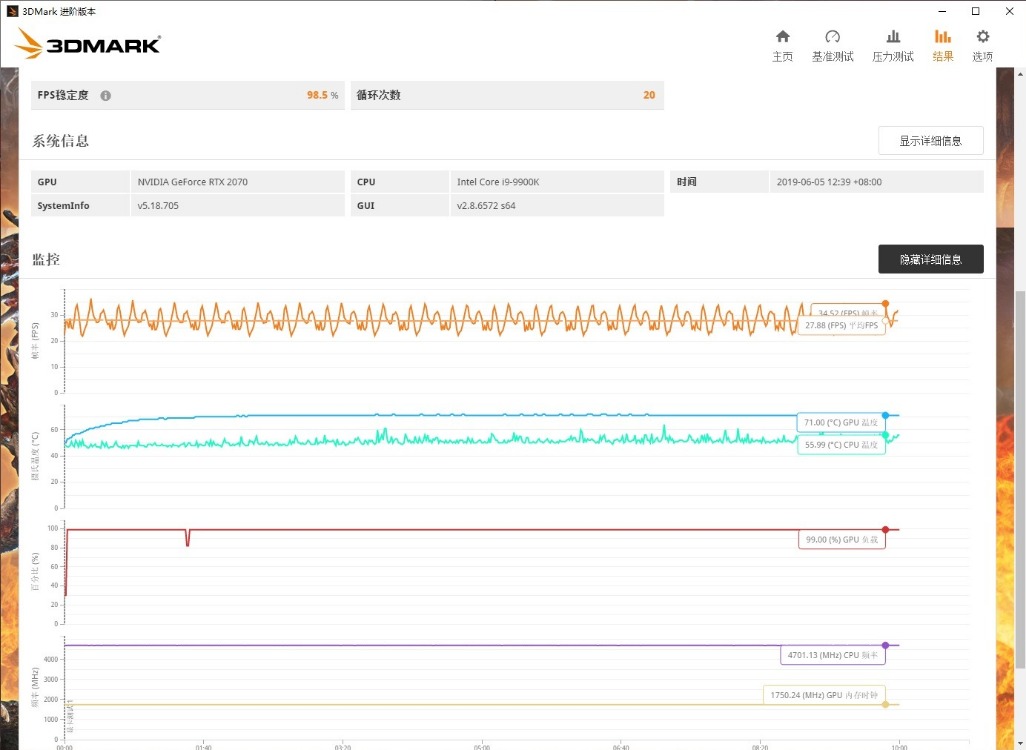Click the 监控 section heading
1026x750 pixels.
pos(46,259)
